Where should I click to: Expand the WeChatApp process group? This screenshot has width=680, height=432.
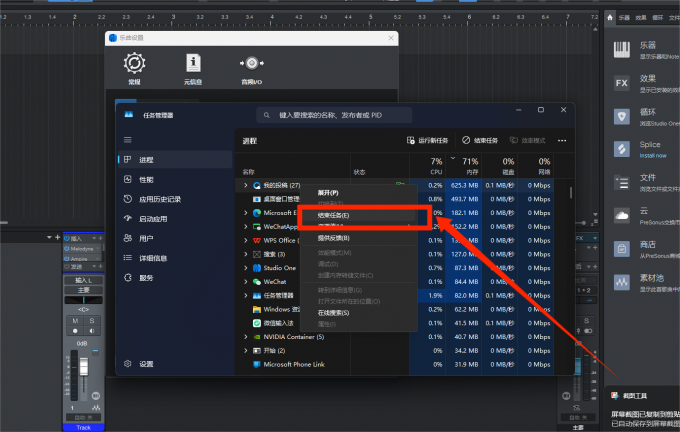[246, 226]
